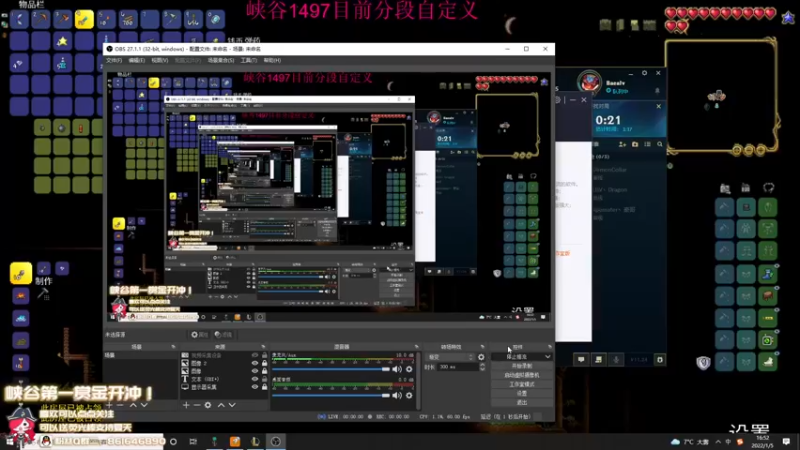Open settings from the OBS controls panel
This screenshot has height=450, width=800.
pyautogui.click(x=521, y=393)
